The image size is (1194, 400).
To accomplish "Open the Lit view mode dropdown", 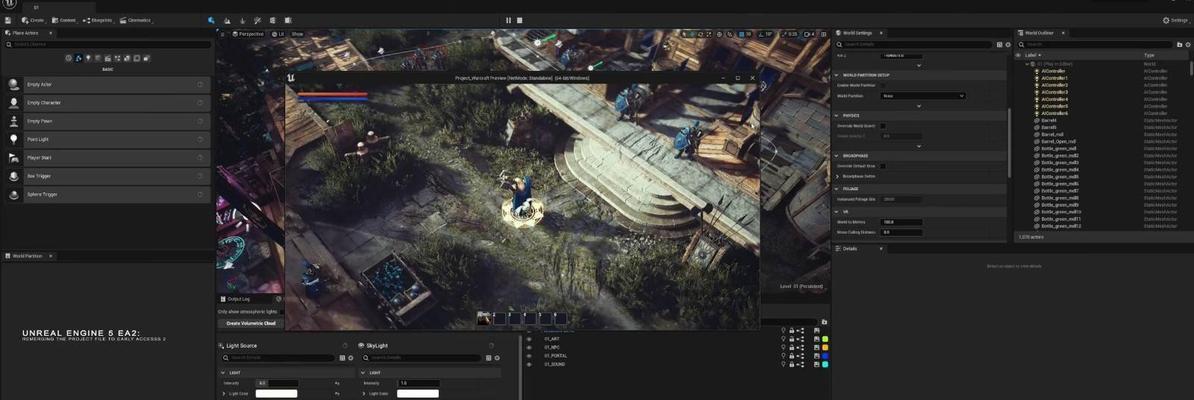I will (278, 34).
